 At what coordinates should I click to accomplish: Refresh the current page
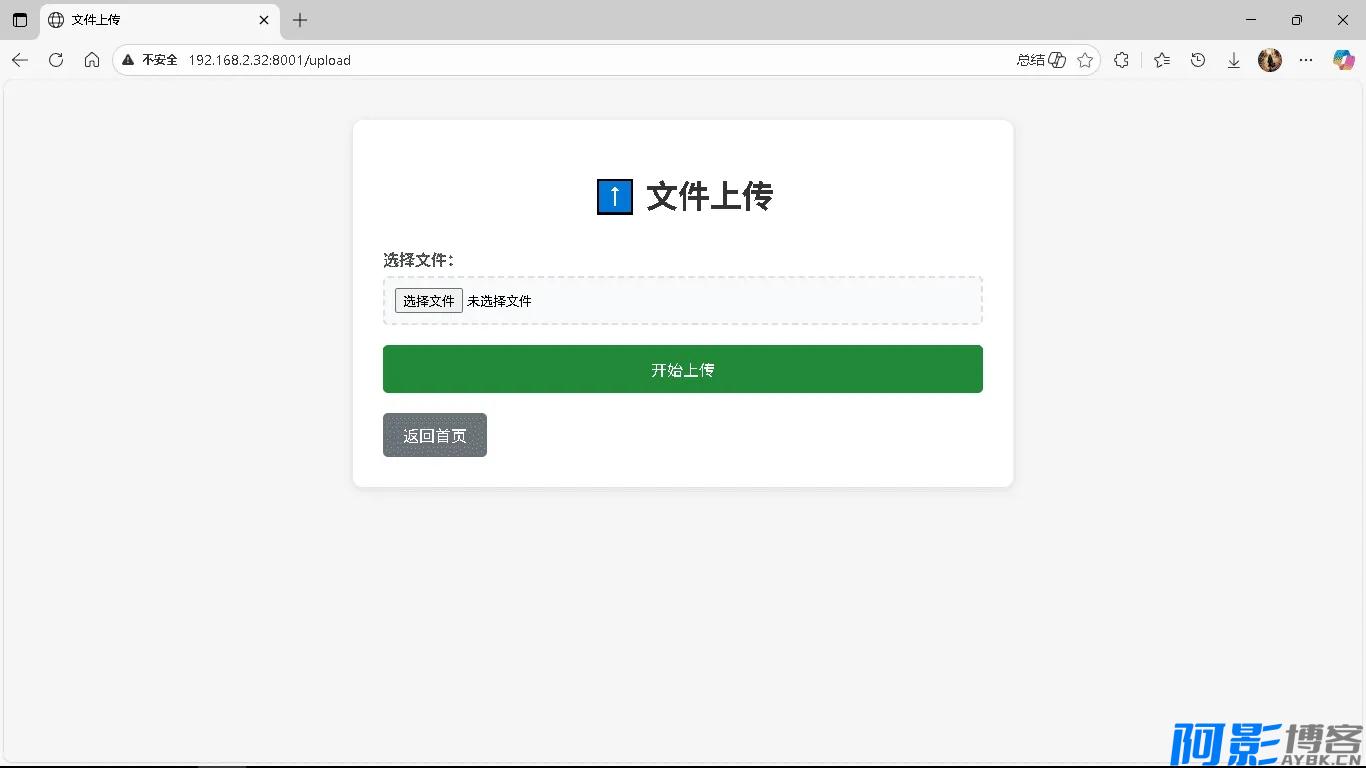[56, 60]
